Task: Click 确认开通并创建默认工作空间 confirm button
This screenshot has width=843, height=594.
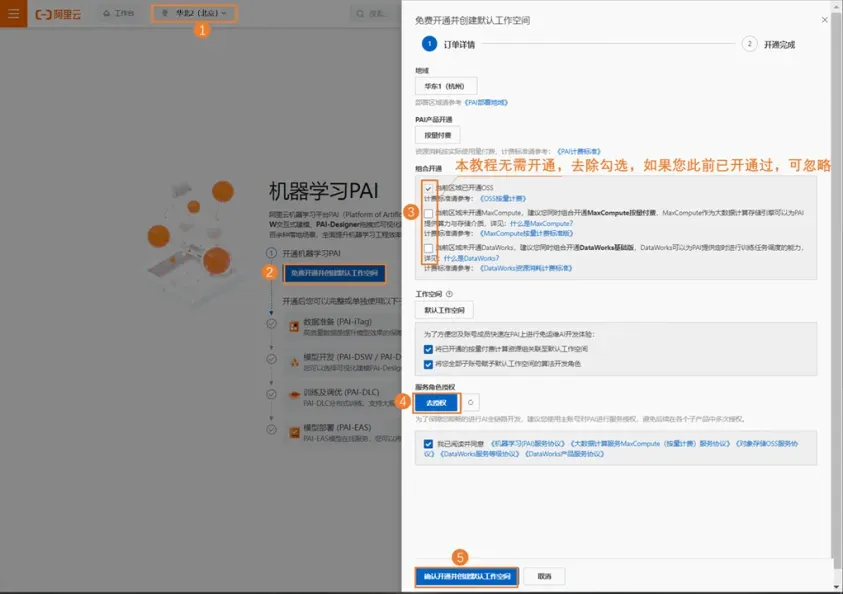Action: pos(466,576)
